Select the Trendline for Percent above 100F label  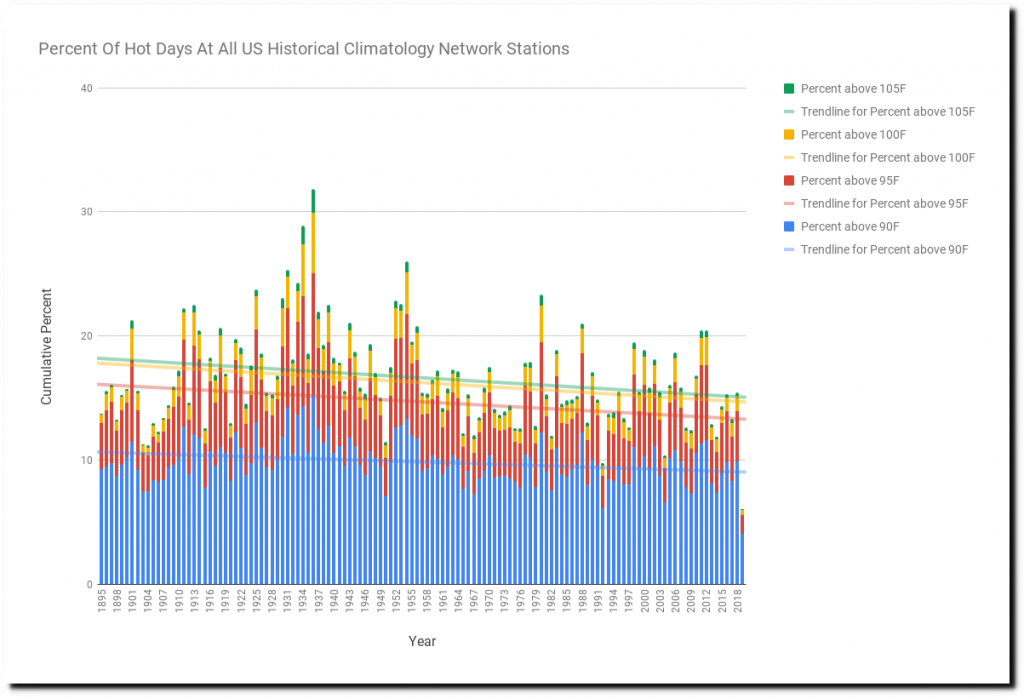pyautogui.click(x=888, y=157)
